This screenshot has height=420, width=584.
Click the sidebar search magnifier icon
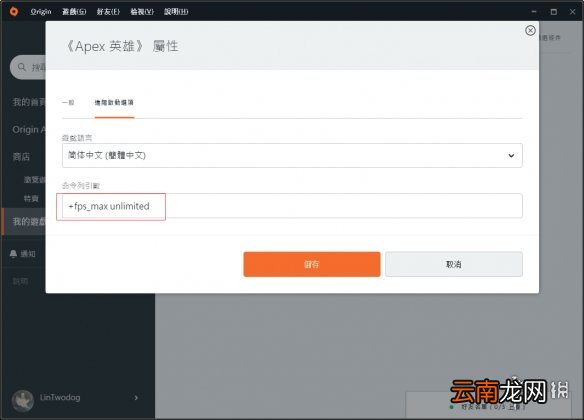tap(22, 67)
